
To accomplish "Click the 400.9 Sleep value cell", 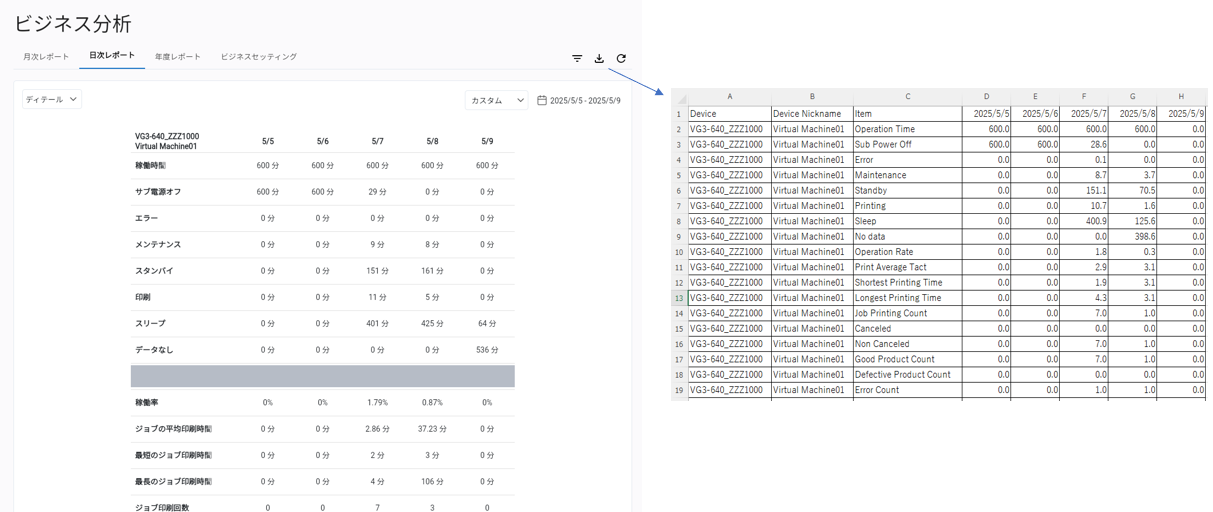I will point(1084,221).
